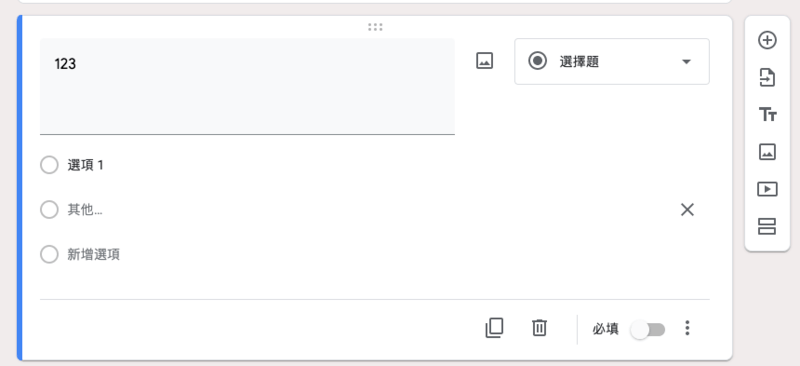The image size is (800, 366).
Task: Remove the 其他 option with X
Action: [x=687, y=209]
